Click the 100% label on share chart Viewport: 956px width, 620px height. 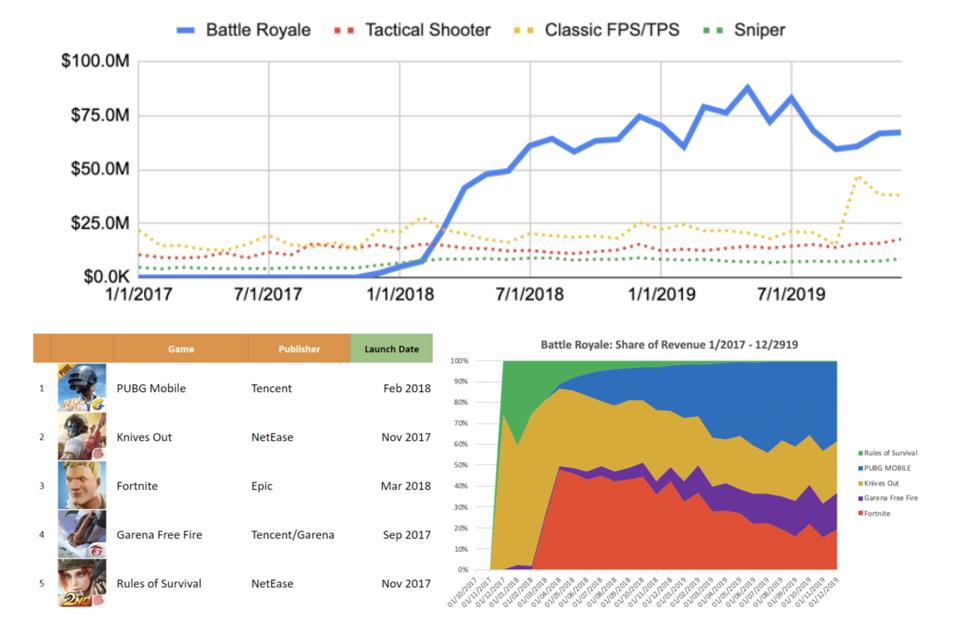(x=459, y=361)
